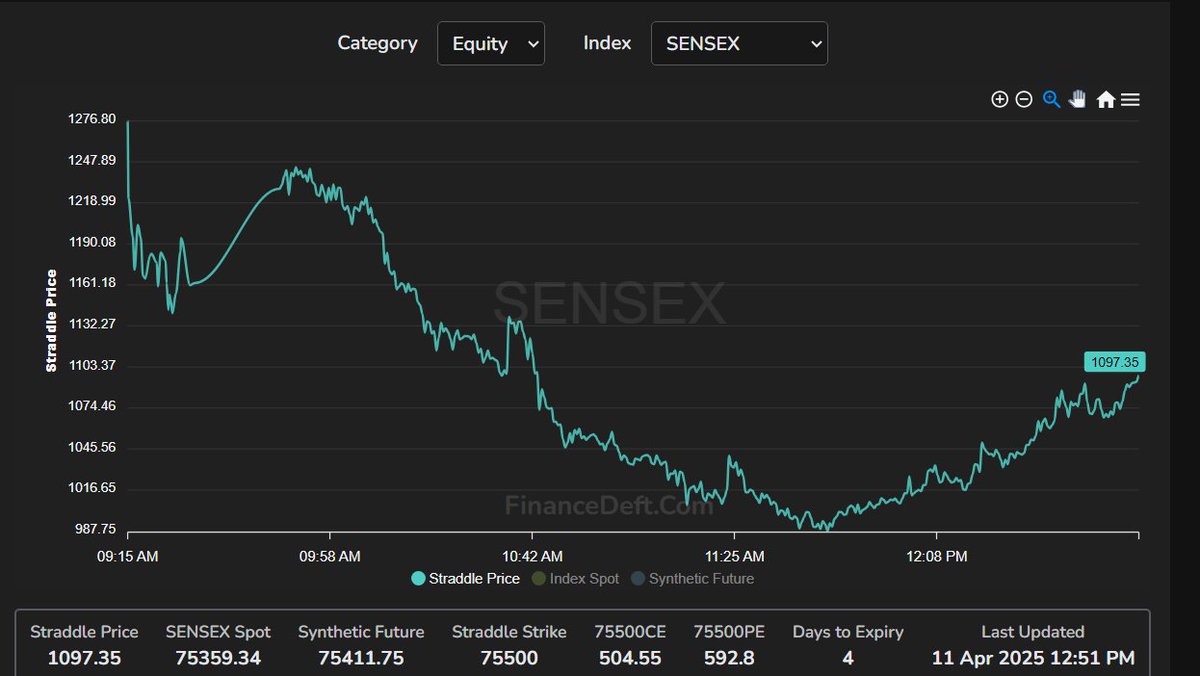Toggle the Synthetic Future legend series
Image resolution: width=1200 pixels, height=676 pixels.
692,578
